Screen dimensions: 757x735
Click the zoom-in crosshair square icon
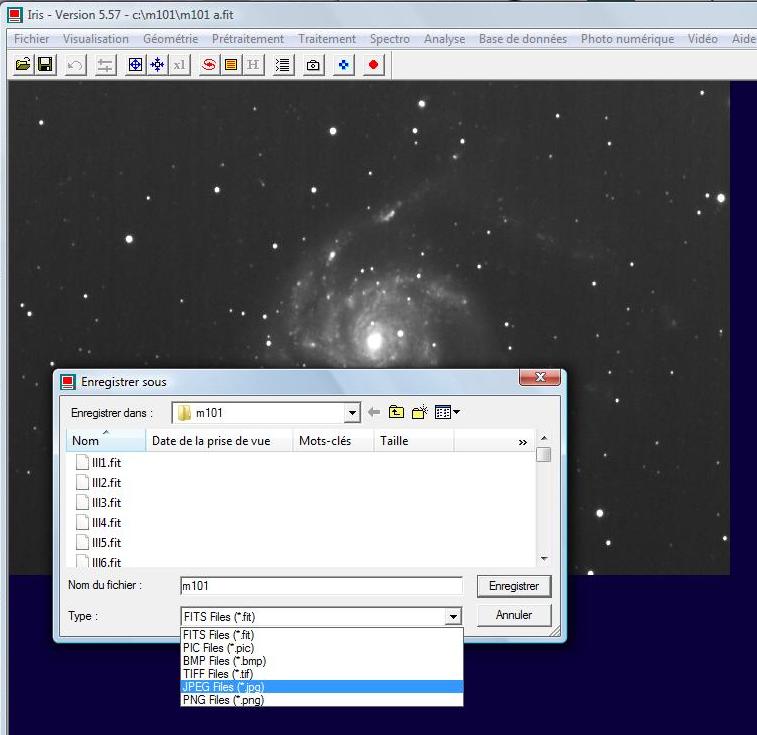coord(135,65)
